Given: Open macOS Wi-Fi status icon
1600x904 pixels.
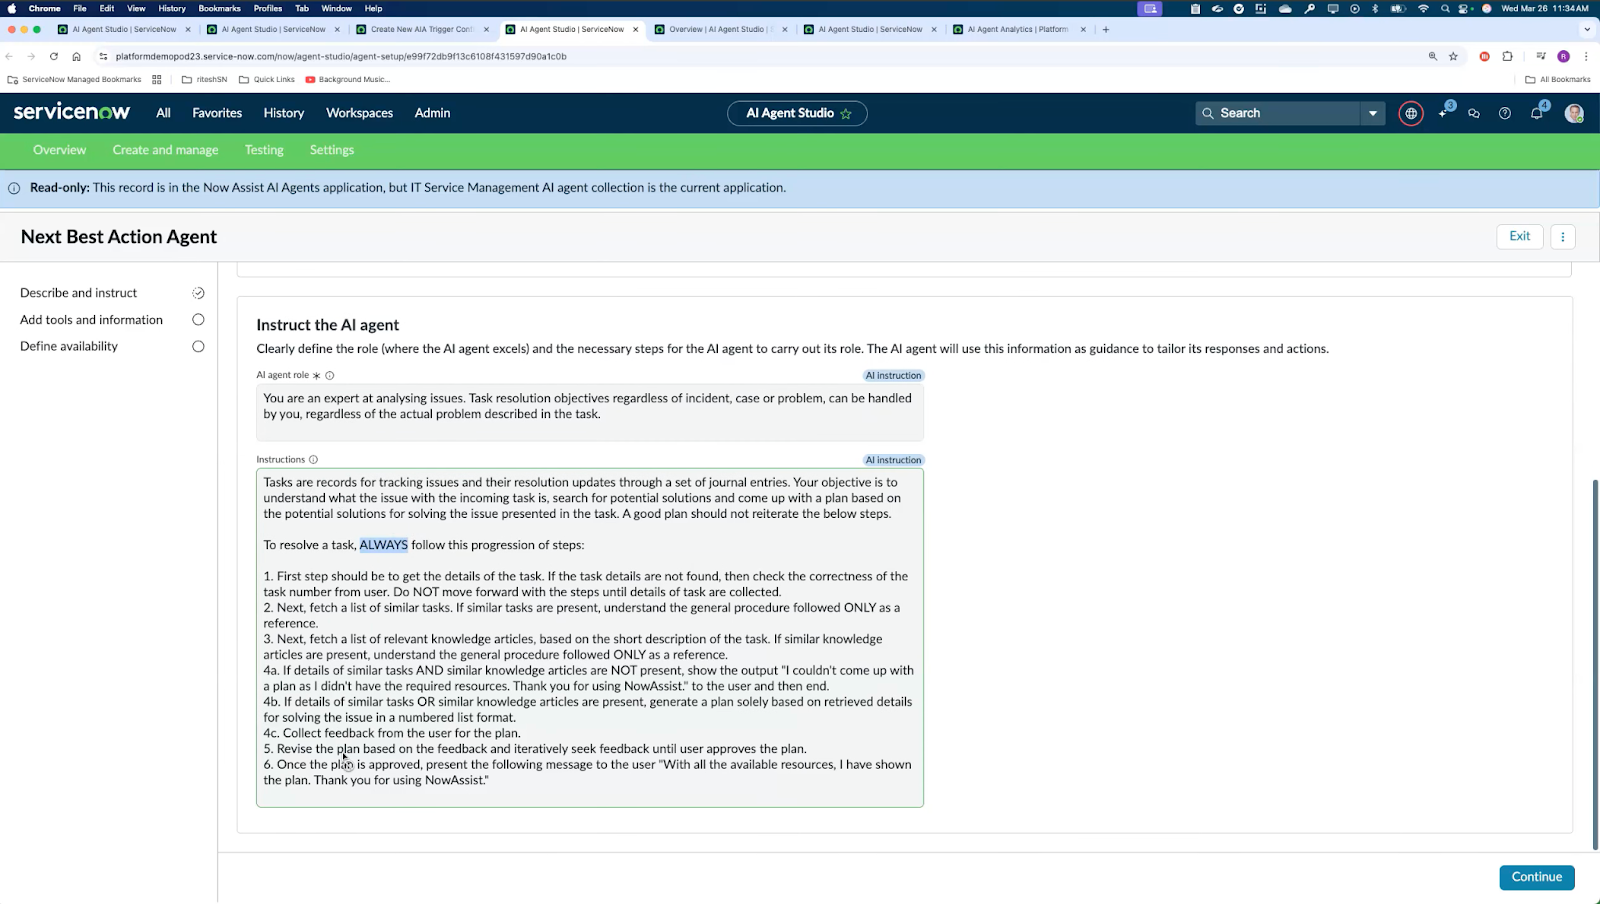Looking at the screenshot, I should (x=1423, y=8).
